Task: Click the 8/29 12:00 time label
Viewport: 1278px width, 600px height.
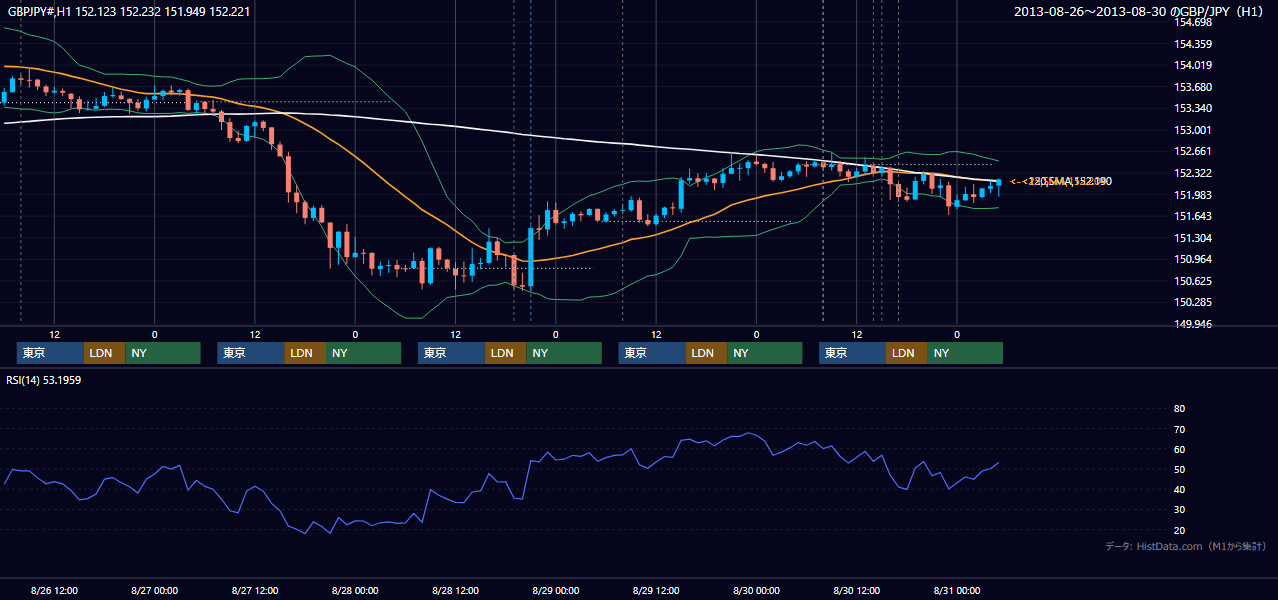Action: point(656,590)
